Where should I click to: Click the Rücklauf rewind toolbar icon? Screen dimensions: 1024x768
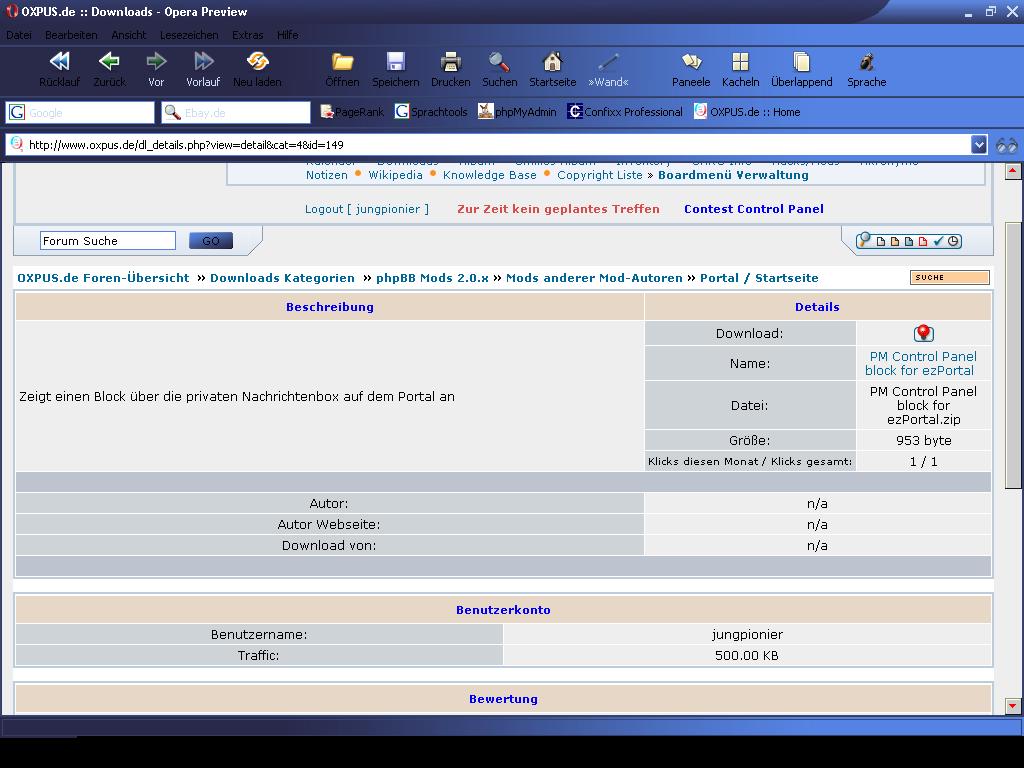59,62
